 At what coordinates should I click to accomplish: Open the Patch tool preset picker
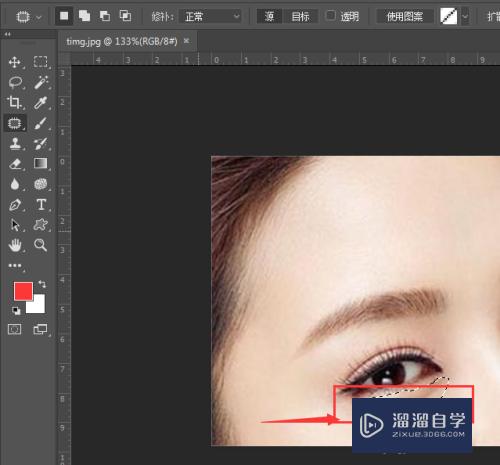[x=29, y=16]
